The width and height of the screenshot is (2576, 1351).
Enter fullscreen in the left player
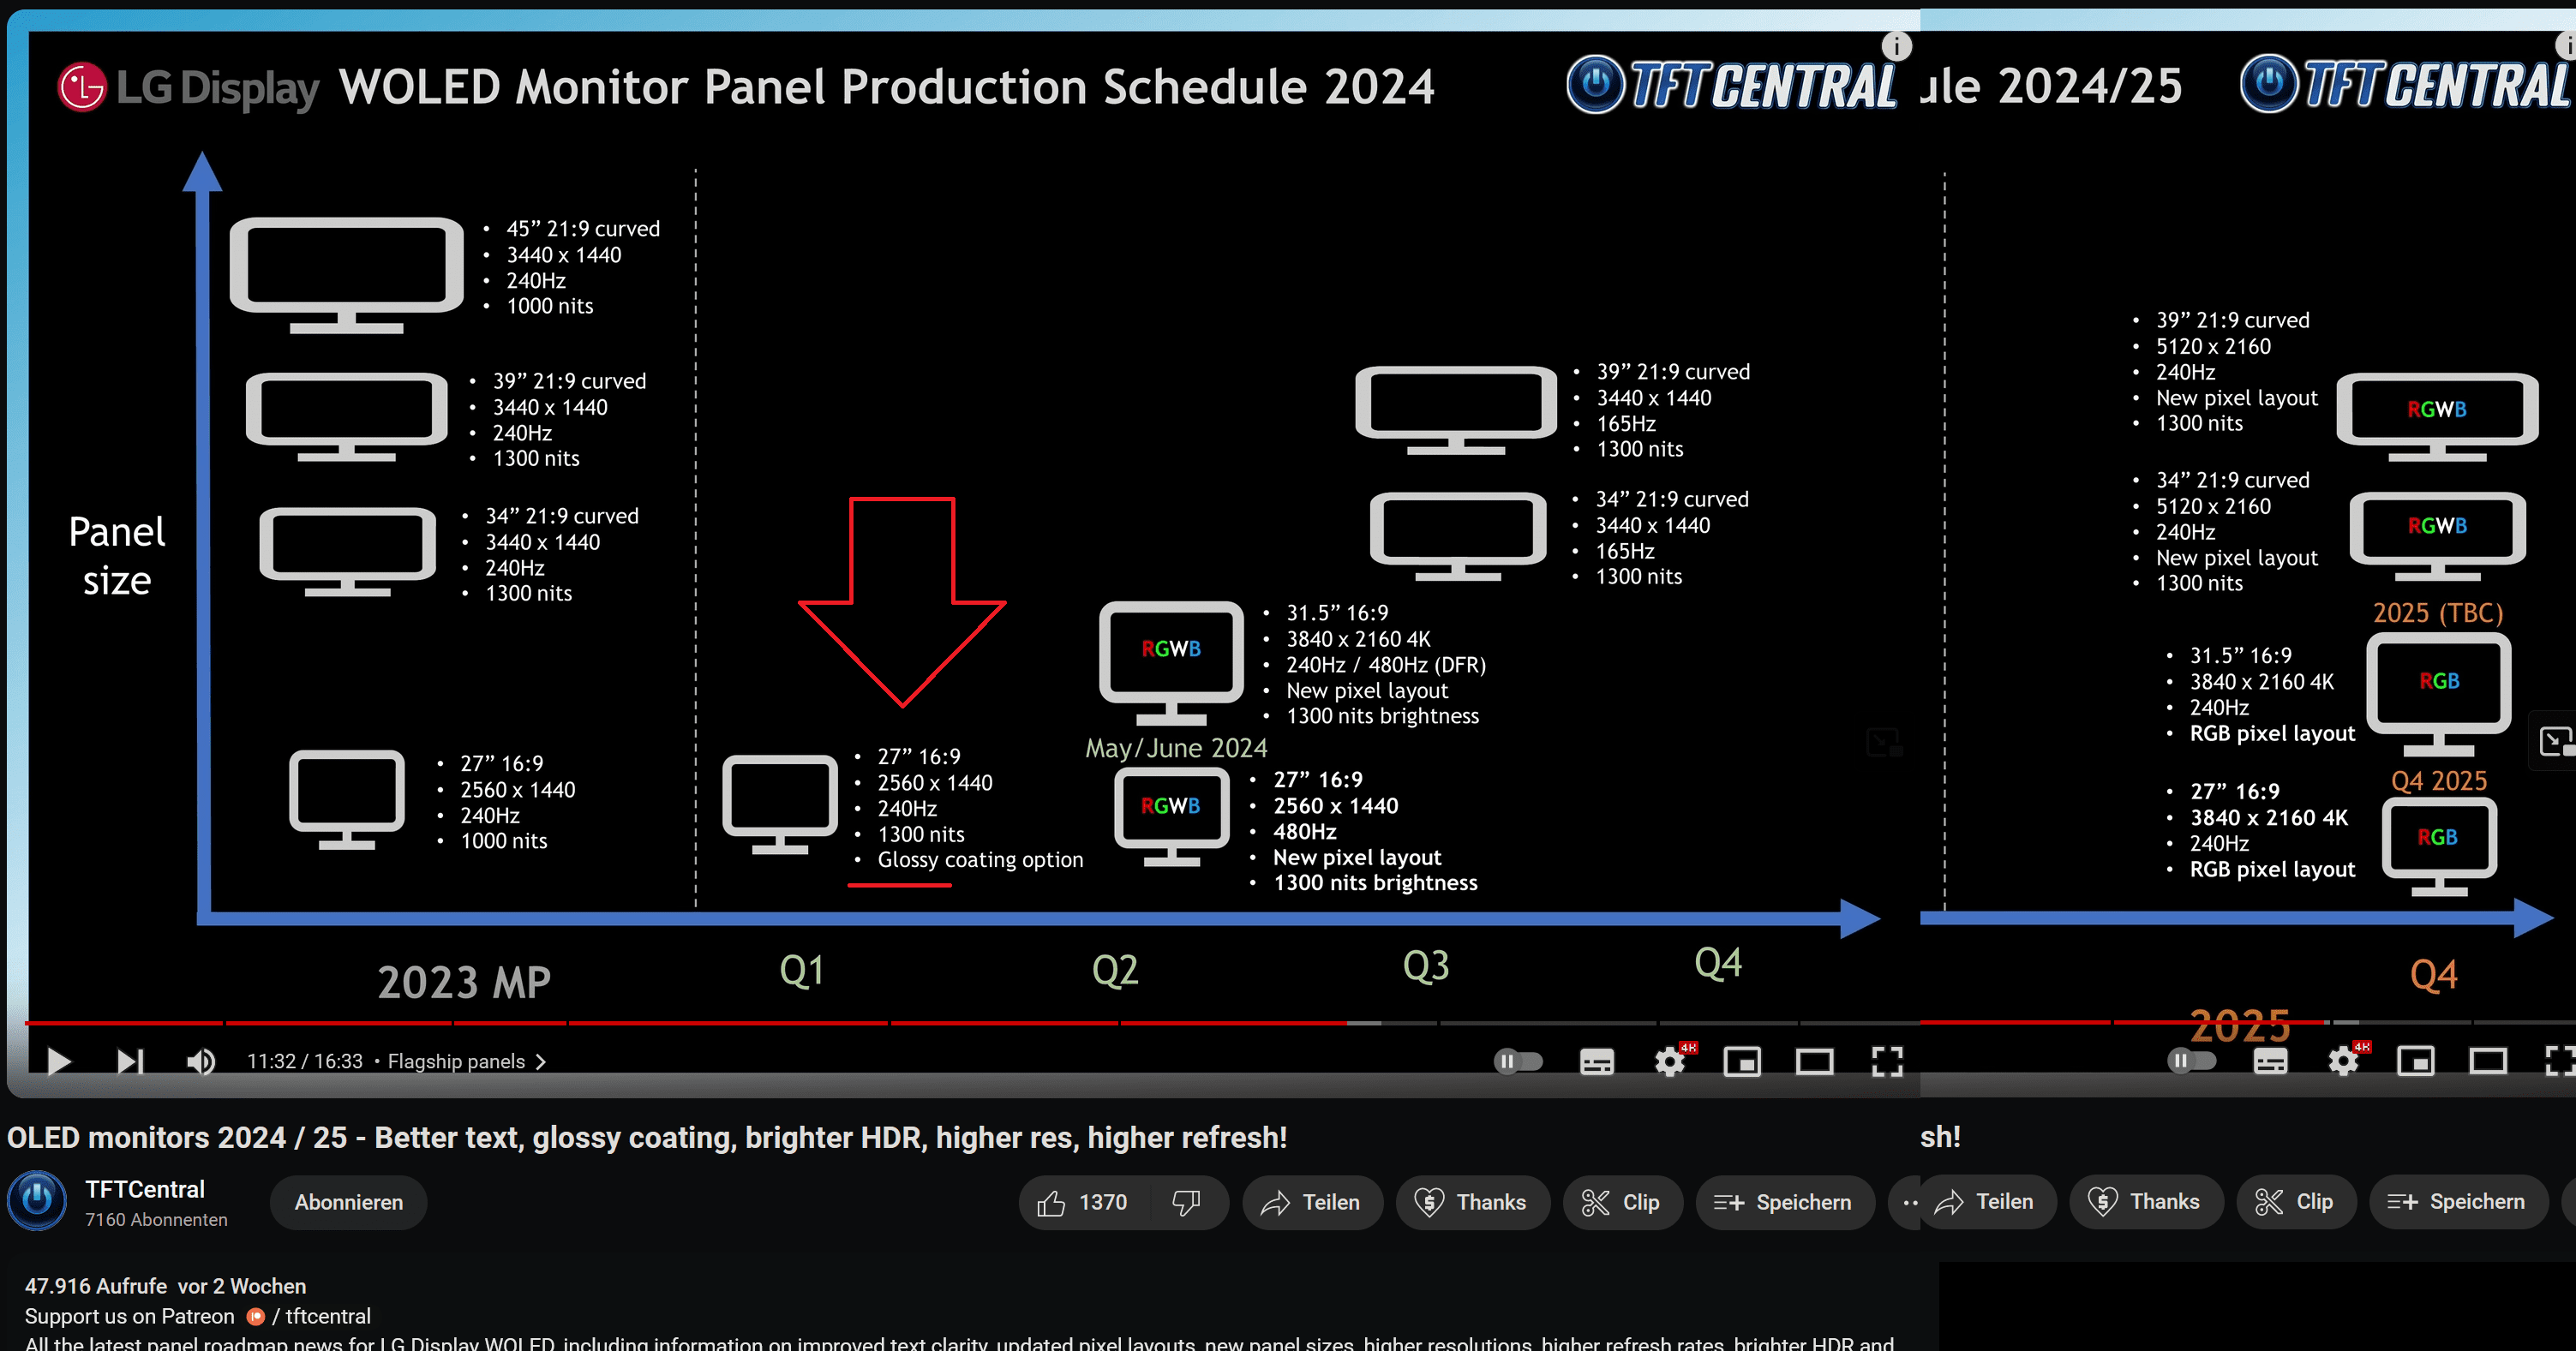[x=1887, y=1061]
